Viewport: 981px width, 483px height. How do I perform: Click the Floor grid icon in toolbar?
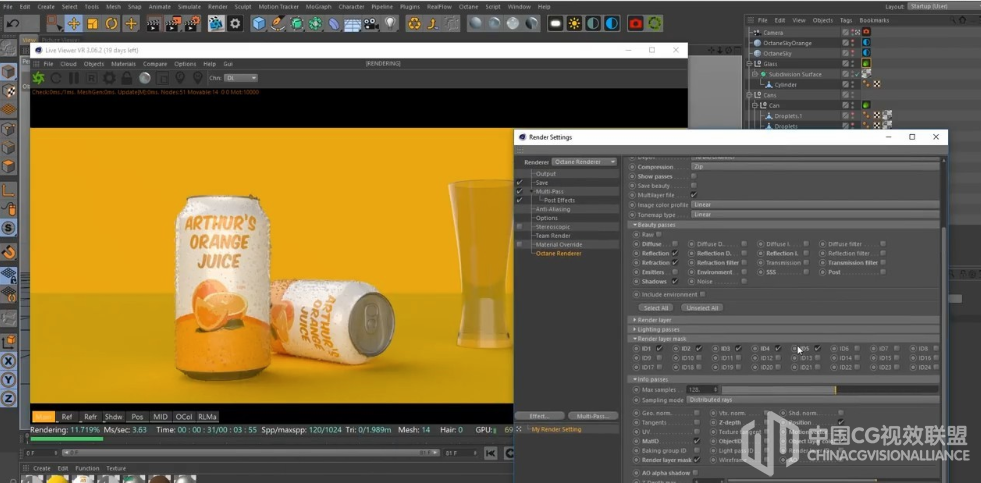point(353,24)
